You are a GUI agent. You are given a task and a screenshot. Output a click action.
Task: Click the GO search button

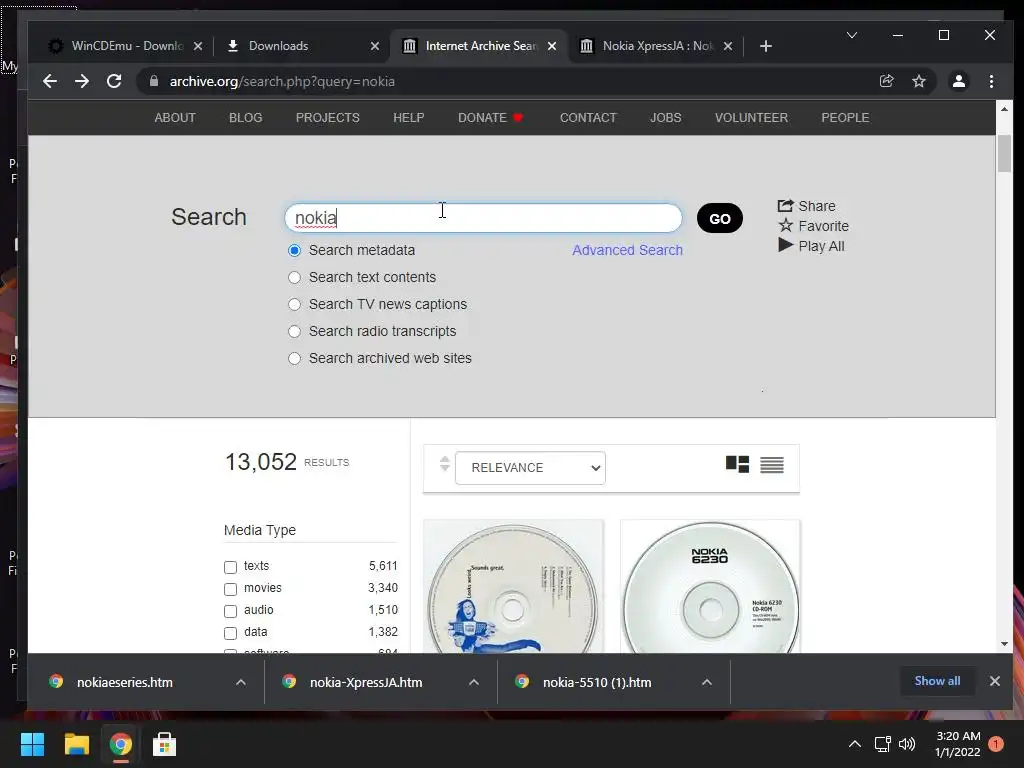coord(720,218)
